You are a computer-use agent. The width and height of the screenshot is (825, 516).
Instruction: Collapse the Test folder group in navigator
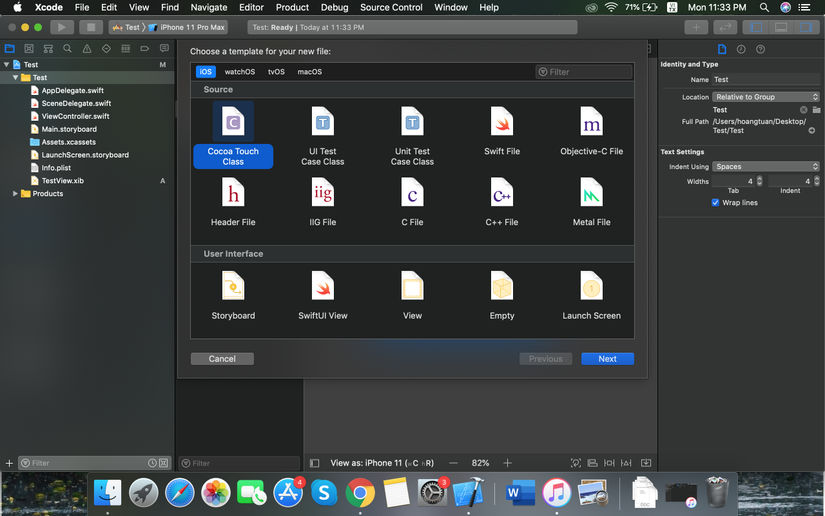pos(15,77)
